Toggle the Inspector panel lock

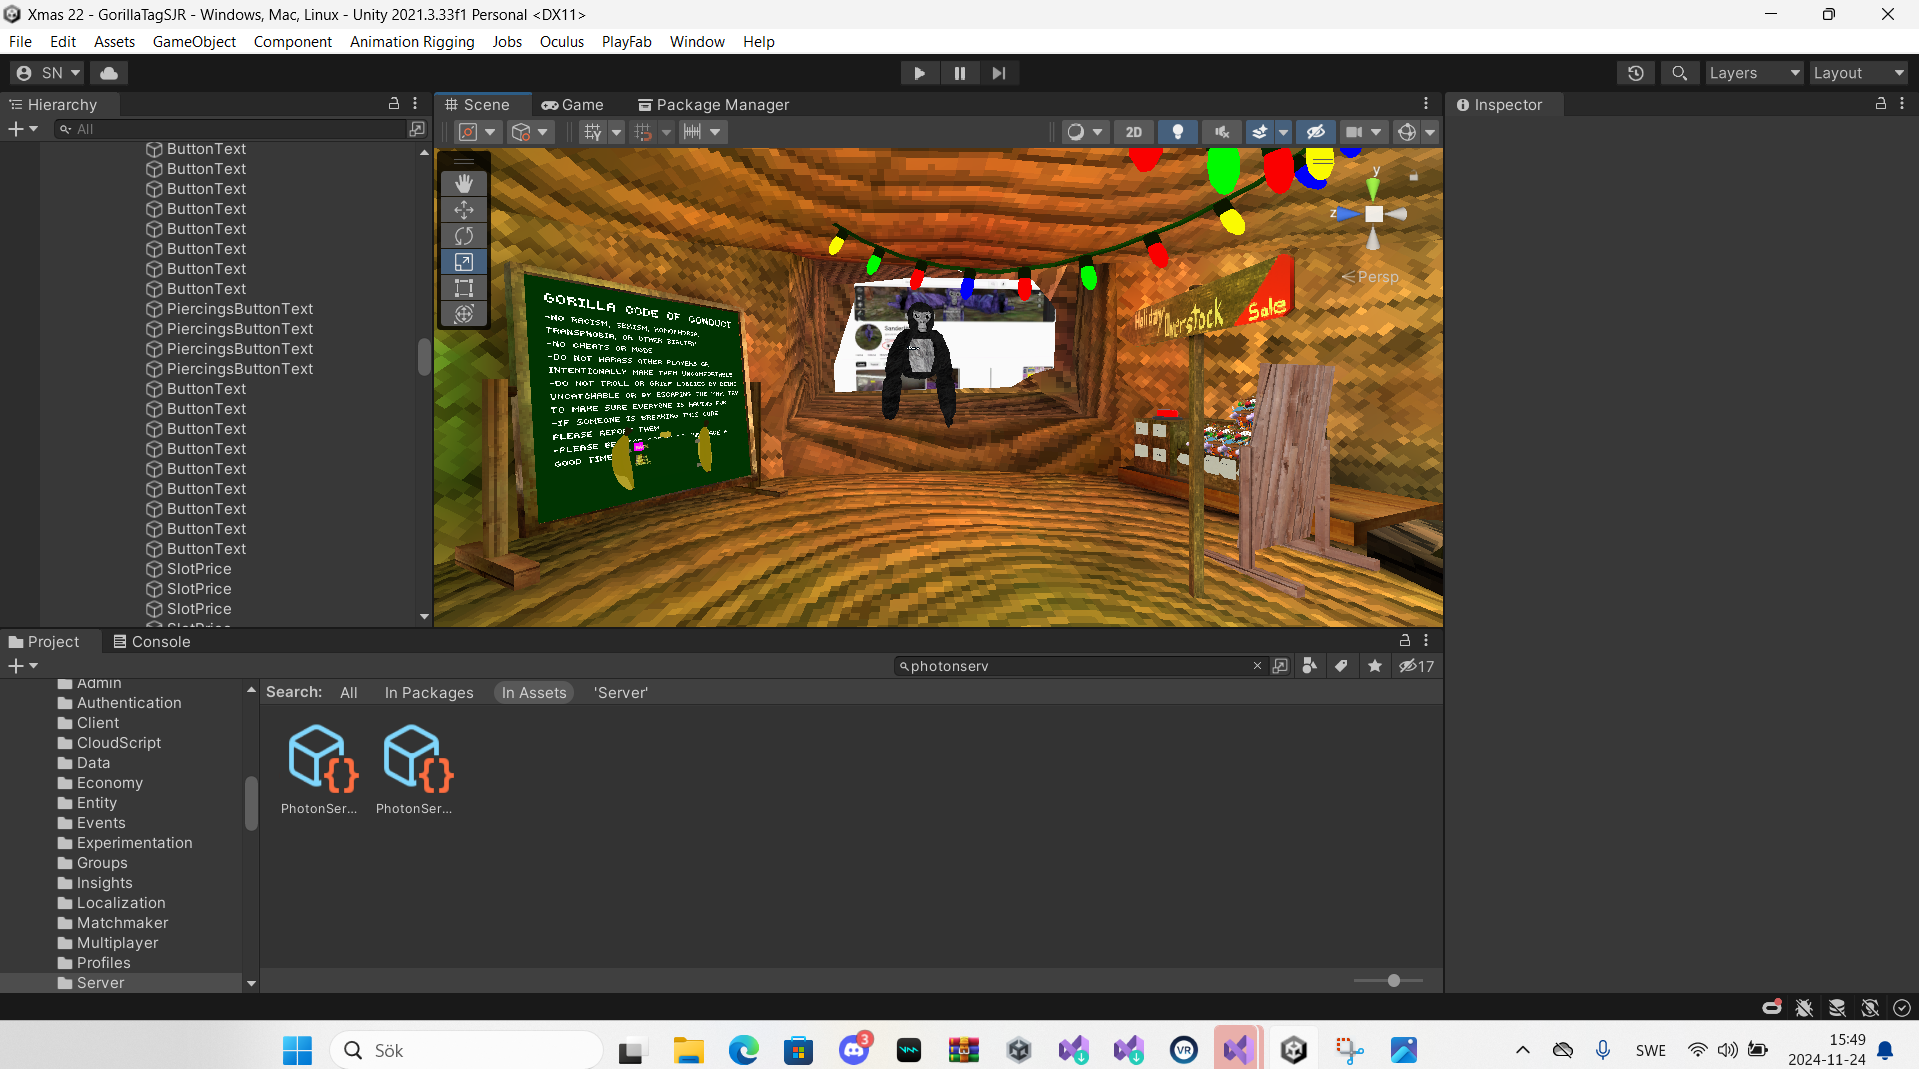click(x=1881, y=104)
